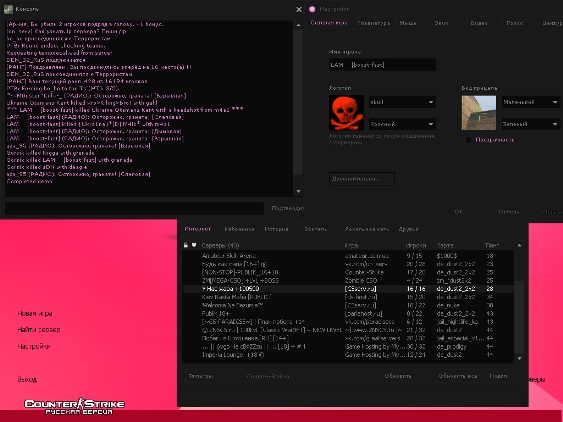The image size is (563, 422).
Task: Click the Подтвердить button in the console
Action: pos(287,208)
